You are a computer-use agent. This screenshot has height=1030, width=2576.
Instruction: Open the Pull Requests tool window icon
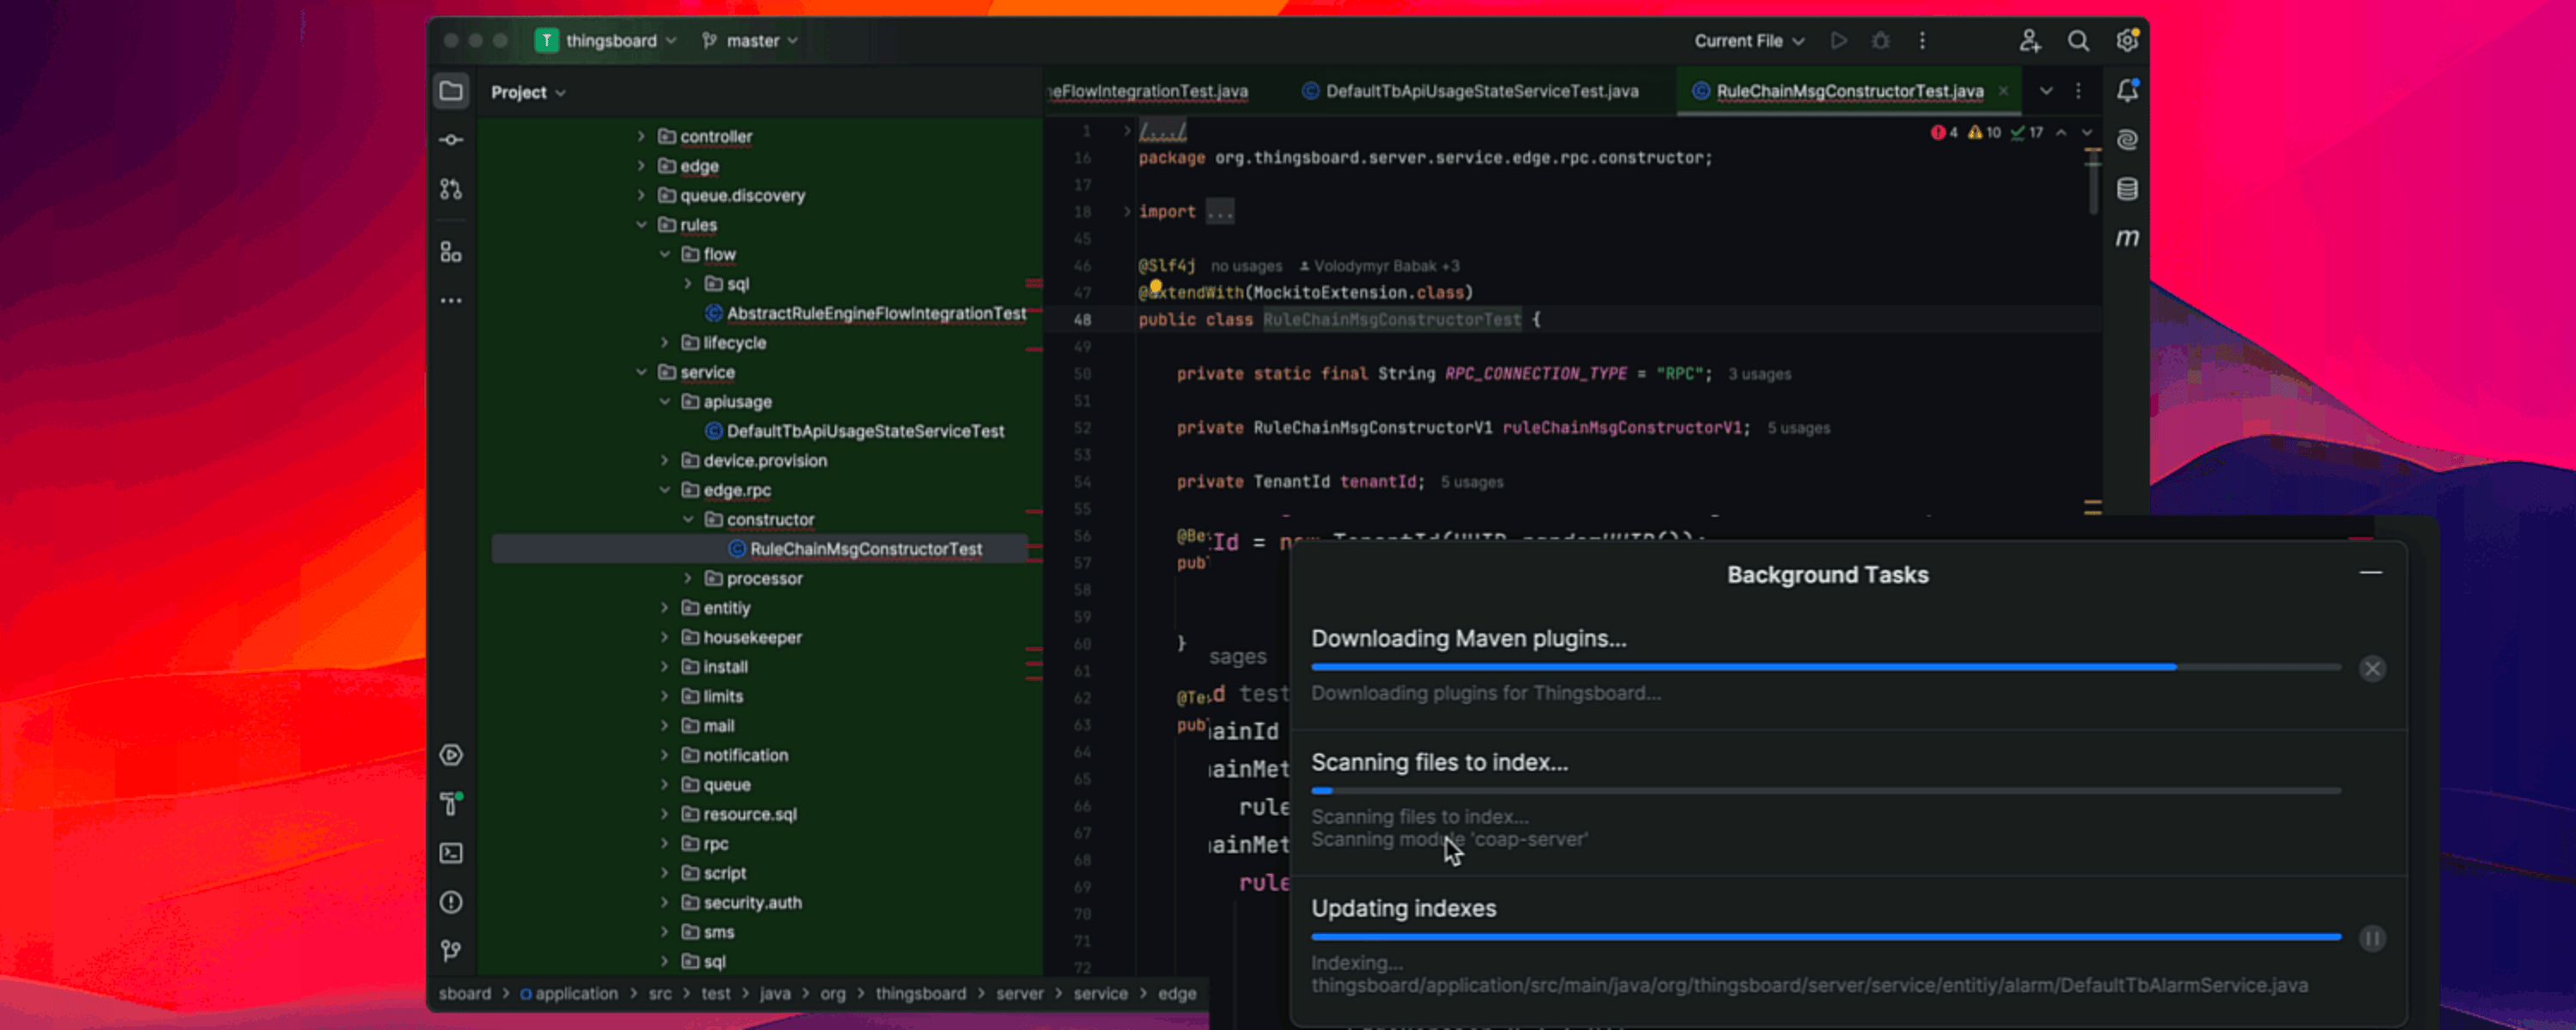point(451,189)
